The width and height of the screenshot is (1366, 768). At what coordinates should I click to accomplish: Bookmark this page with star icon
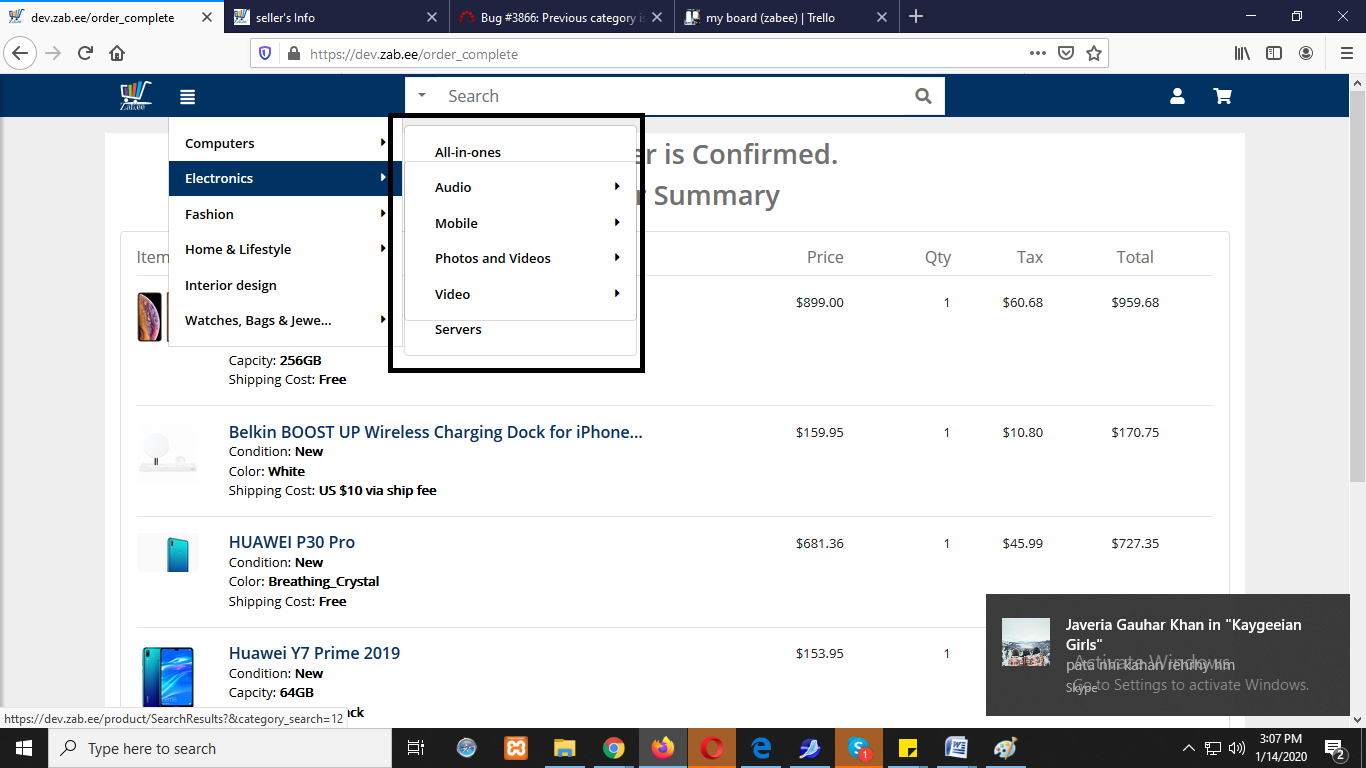click(1094, 53)
